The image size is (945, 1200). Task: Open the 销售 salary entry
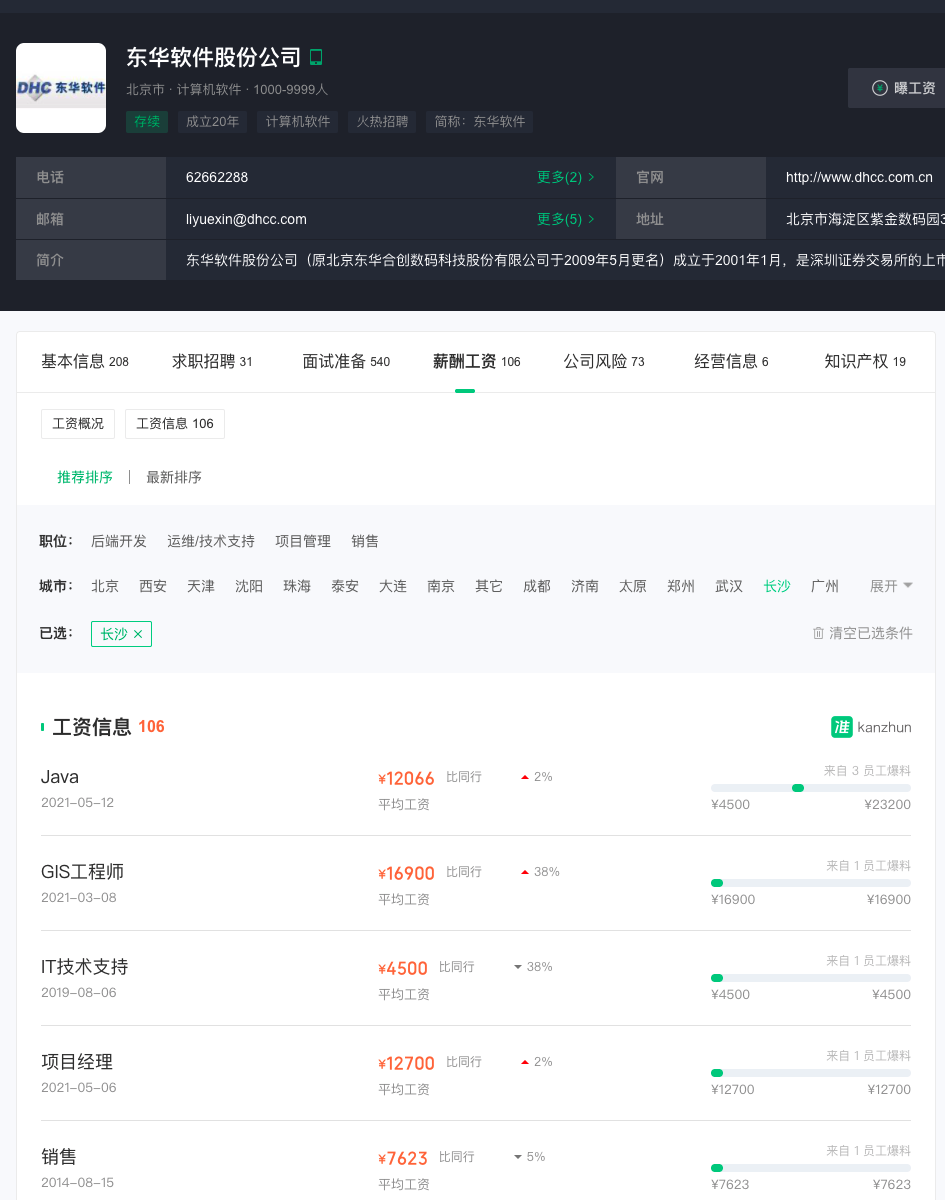[x=59, y=1157]
